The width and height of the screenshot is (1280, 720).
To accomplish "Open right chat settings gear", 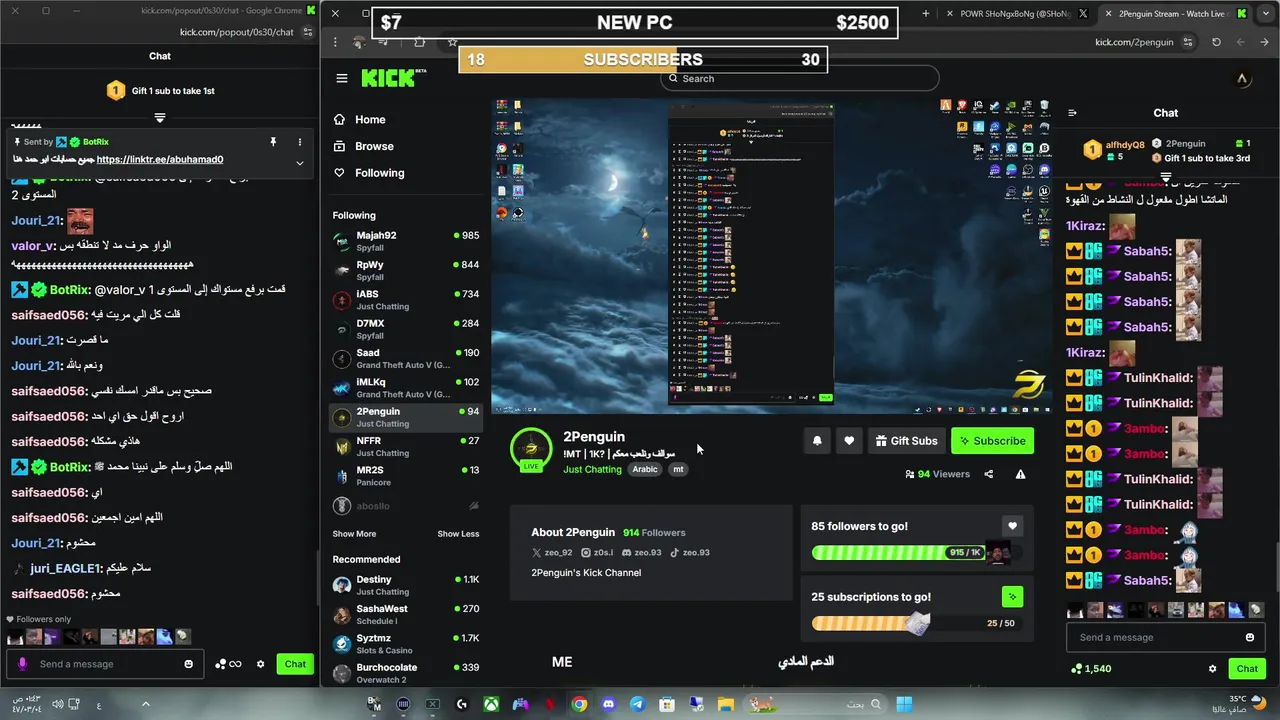I will [1213, 669].
